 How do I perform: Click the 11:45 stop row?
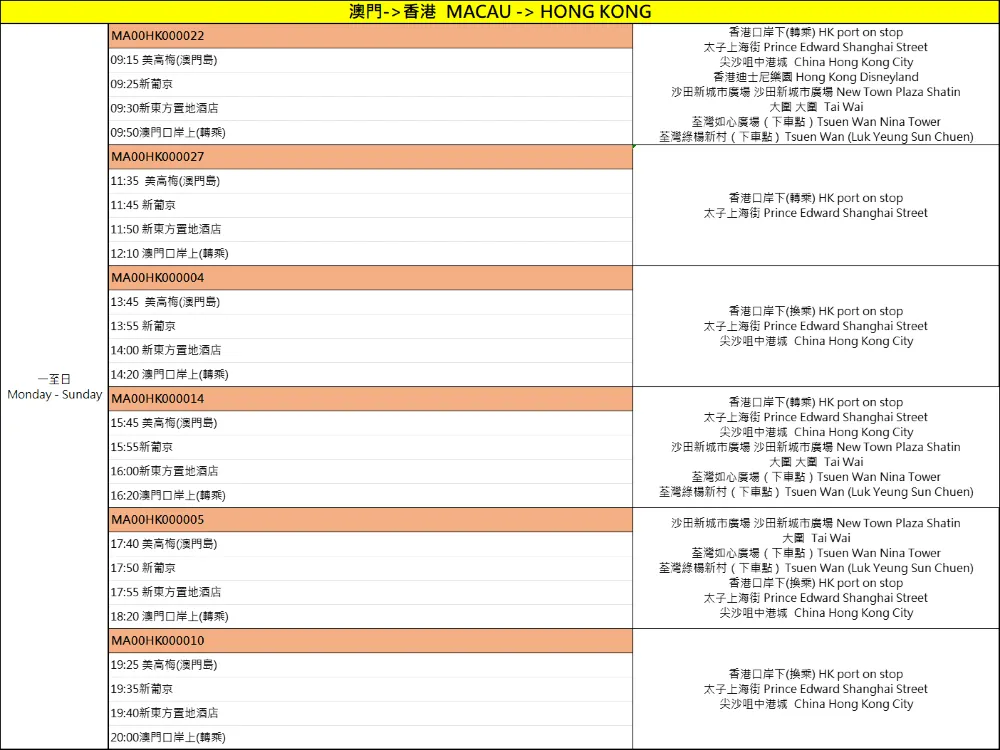pyautogui.click(x=371, y=205)
